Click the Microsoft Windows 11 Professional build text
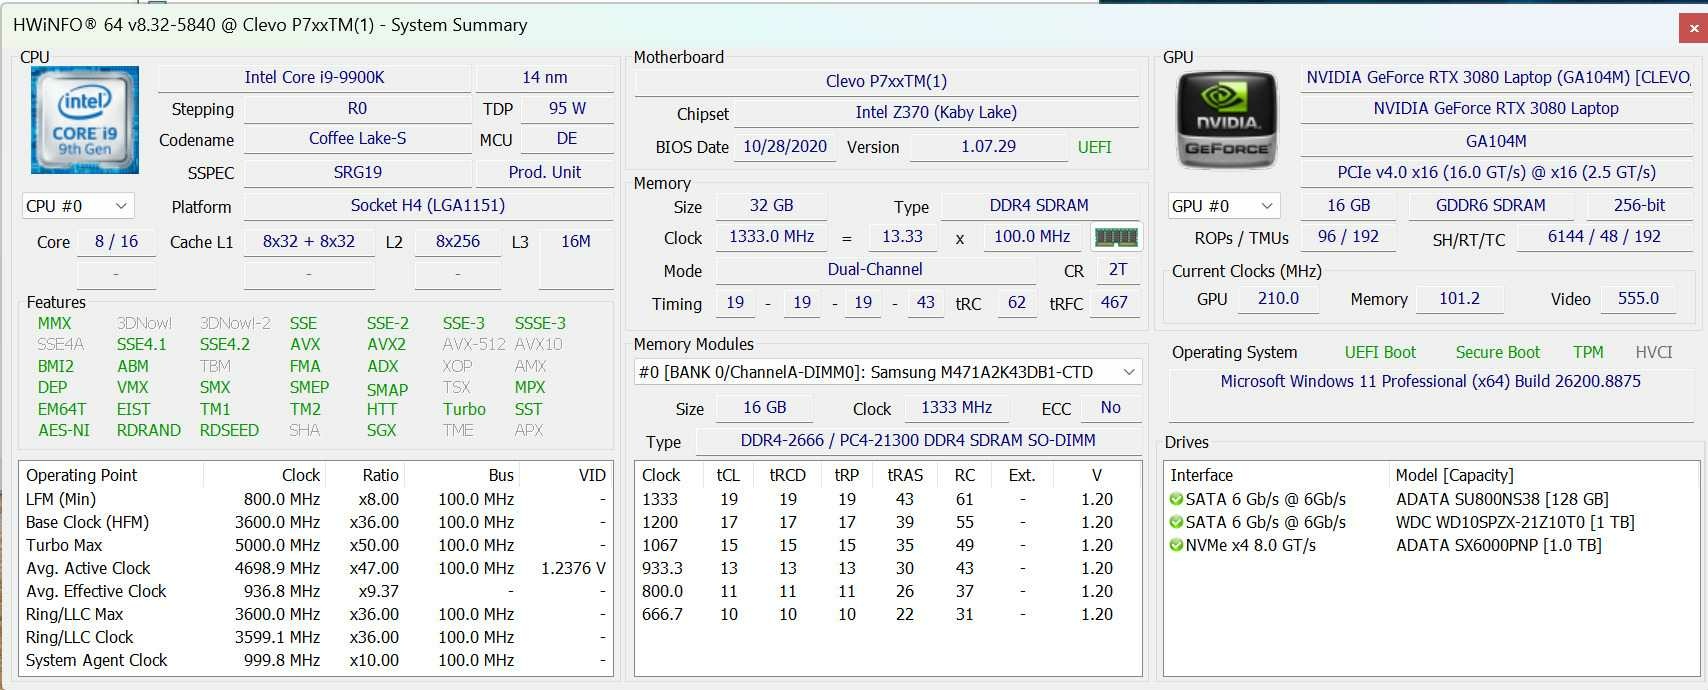The height and width of the screenshot is (690, 1708). tap(1430, 381)
